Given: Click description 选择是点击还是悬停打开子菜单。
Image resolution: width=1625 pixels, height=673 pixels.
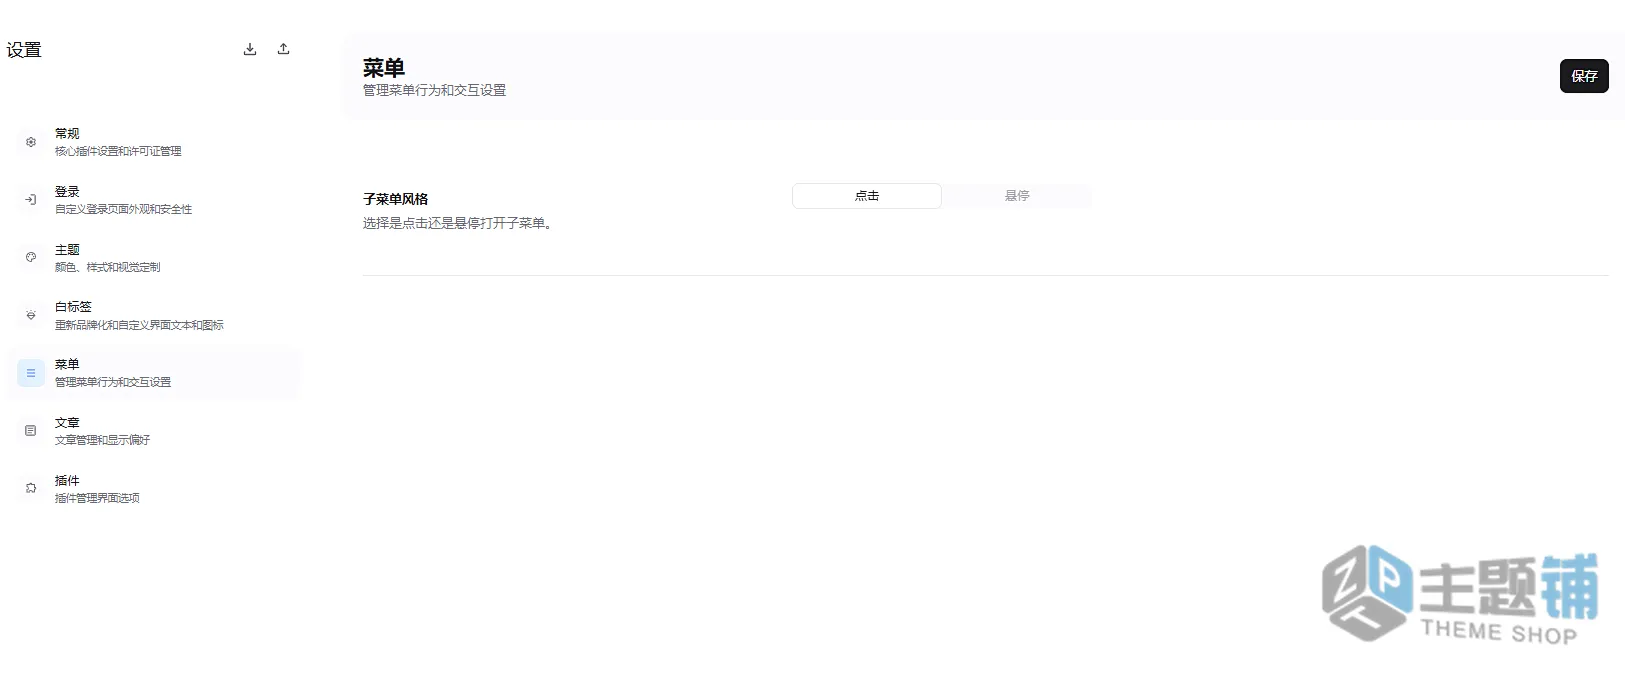Looking at the screenshot, I should point(458,223).
